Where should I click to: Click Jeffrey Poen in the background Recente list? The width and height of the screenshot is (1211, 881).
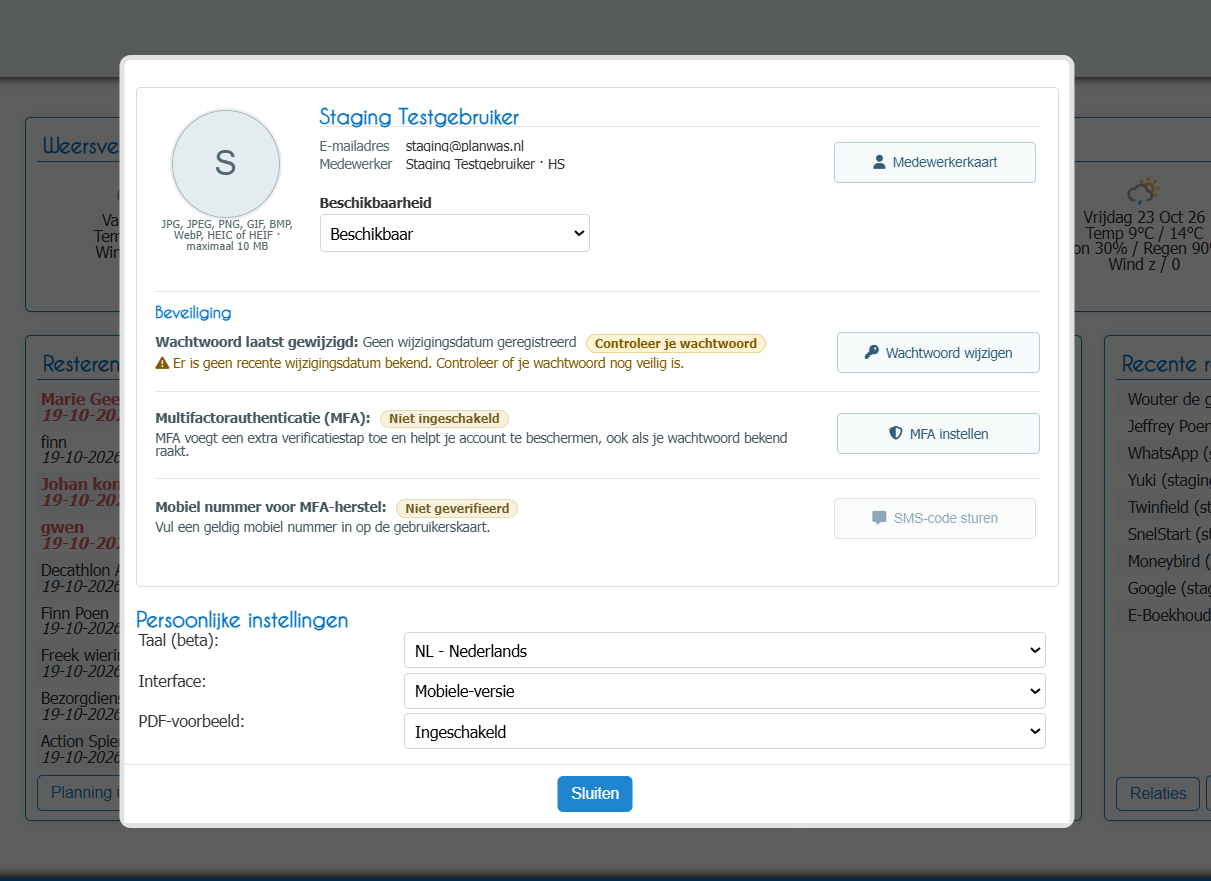coord(1169,426)
